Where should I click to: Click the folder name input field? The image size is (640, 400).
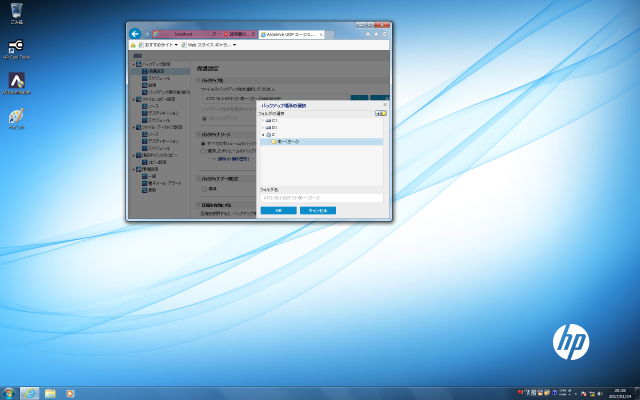[320, 198]
